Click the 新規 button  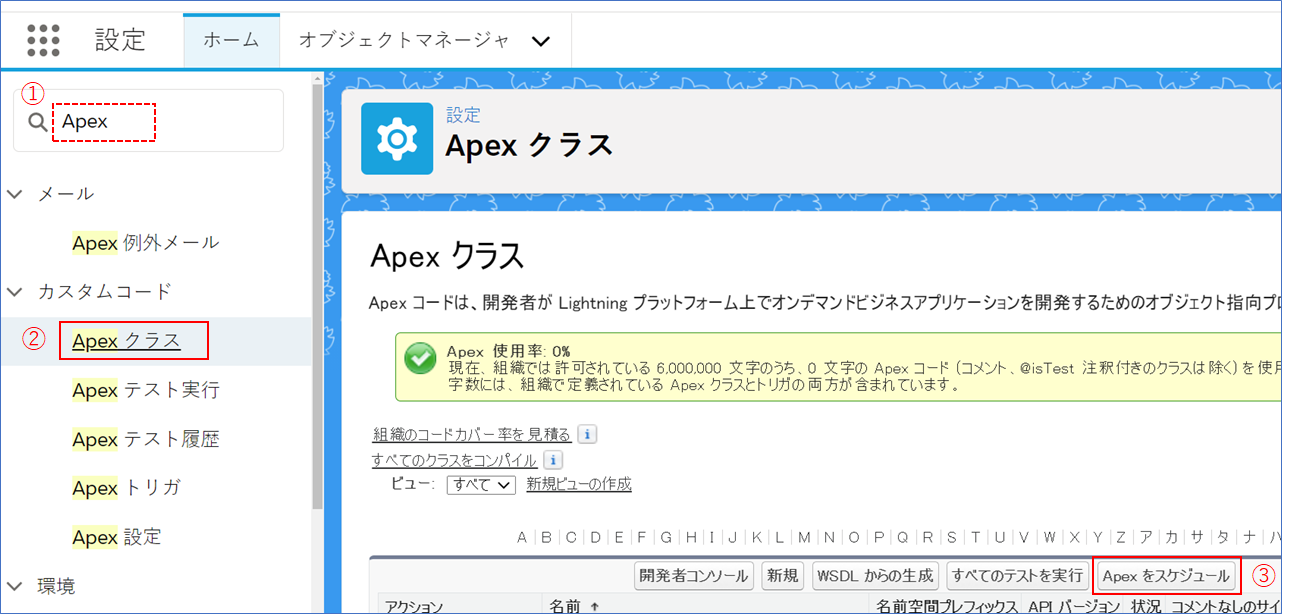782,576
